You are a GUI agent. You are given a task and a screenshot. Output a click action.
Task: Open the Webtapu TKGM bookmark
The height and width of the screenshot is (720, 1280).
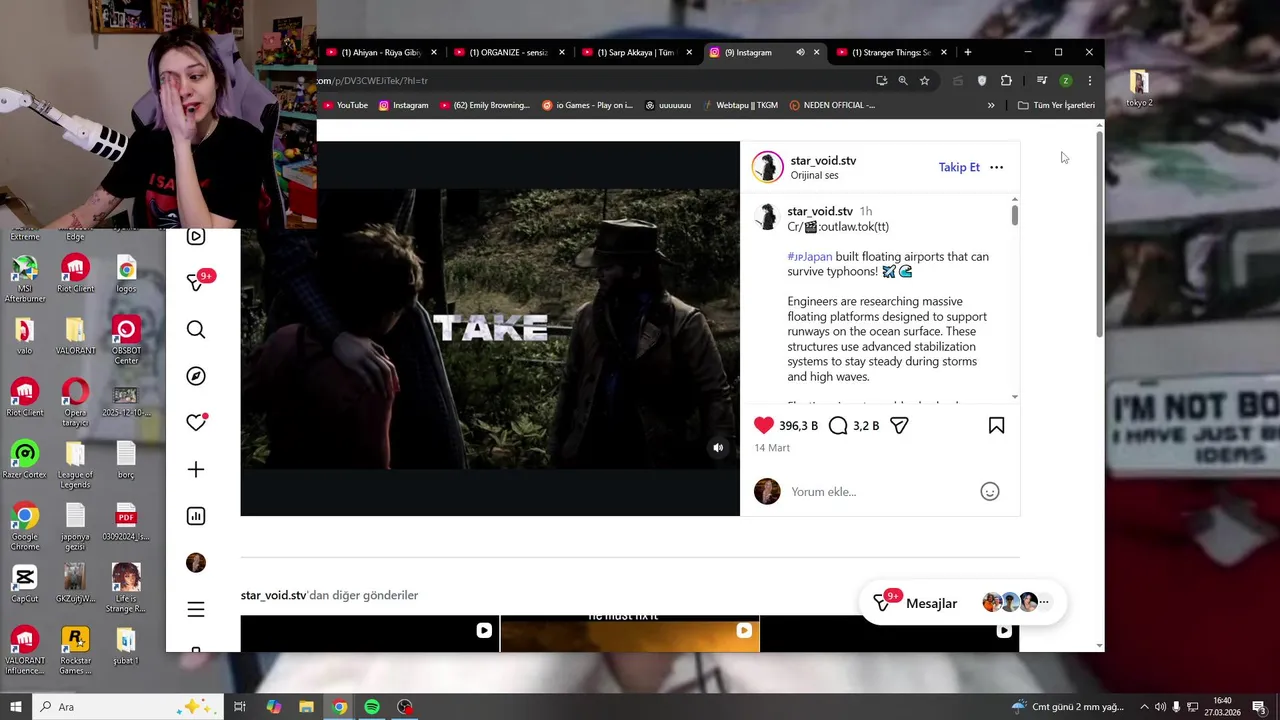(740, 105)
